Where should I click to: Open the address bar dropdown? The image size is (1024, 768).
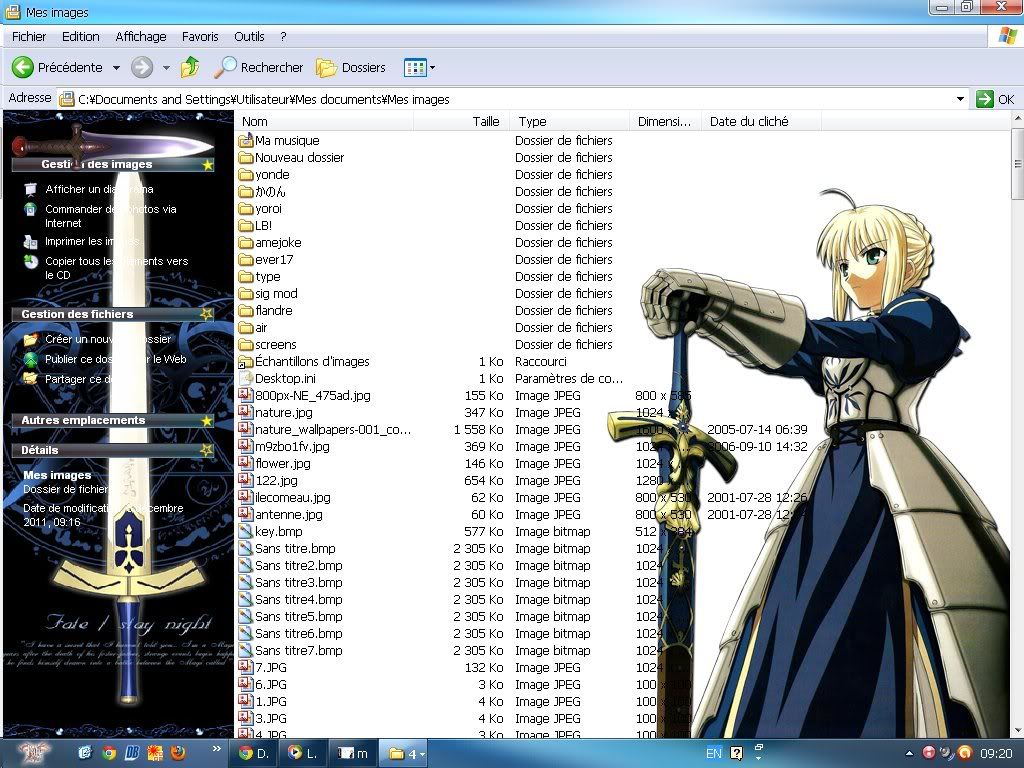[x=960, y=98]
